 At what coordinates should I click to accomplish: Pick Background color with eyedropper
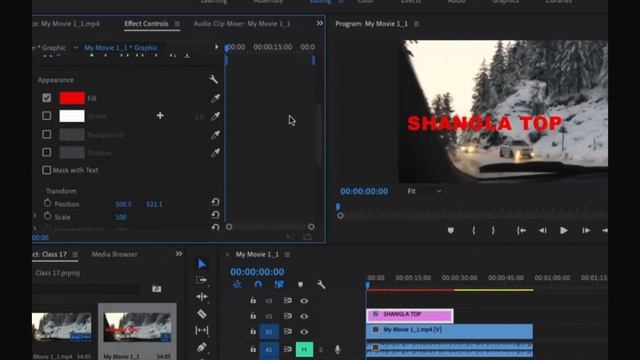tap(215, 135)
